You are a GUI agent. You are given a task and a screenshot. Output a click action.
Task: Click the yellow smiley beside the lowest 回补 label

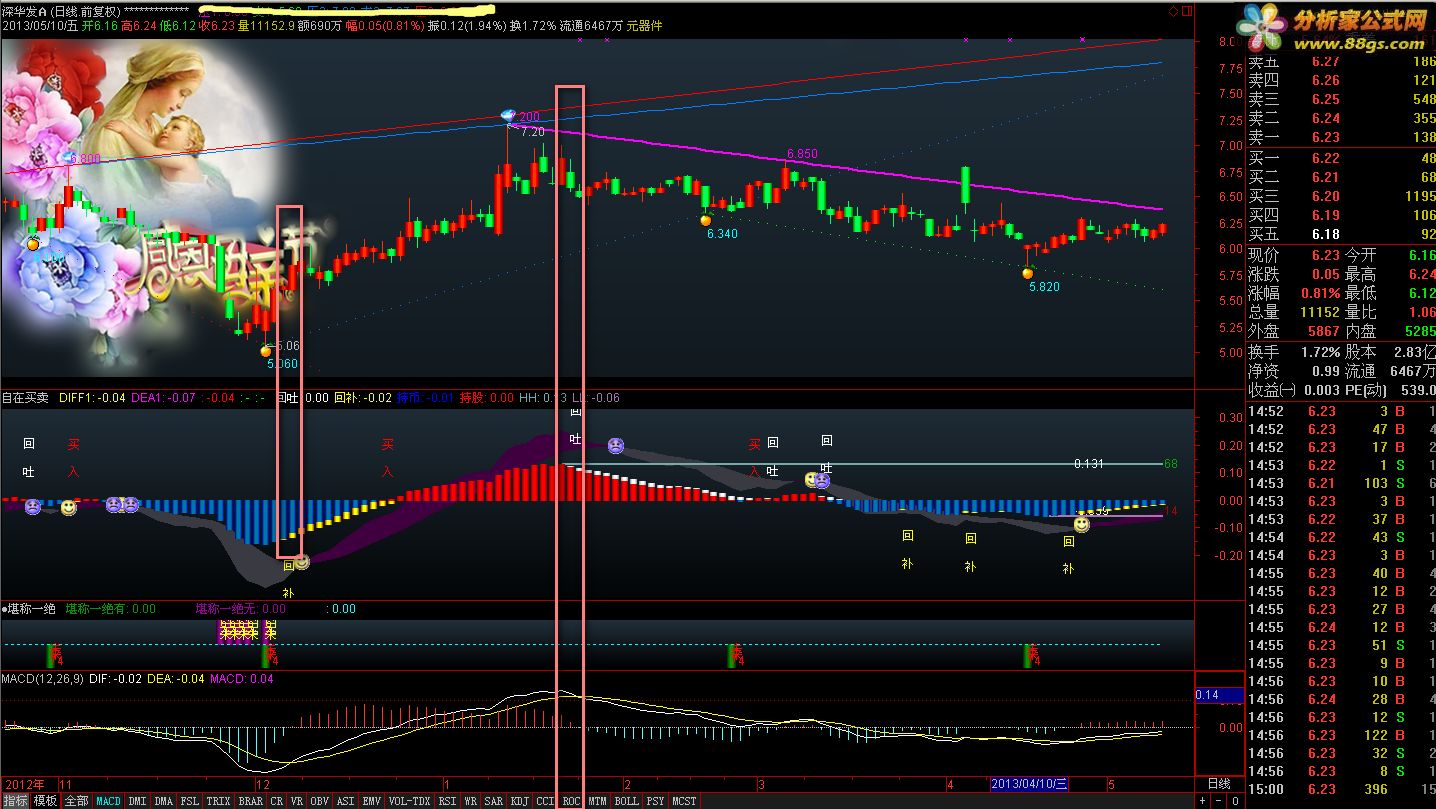pos(302,562)
